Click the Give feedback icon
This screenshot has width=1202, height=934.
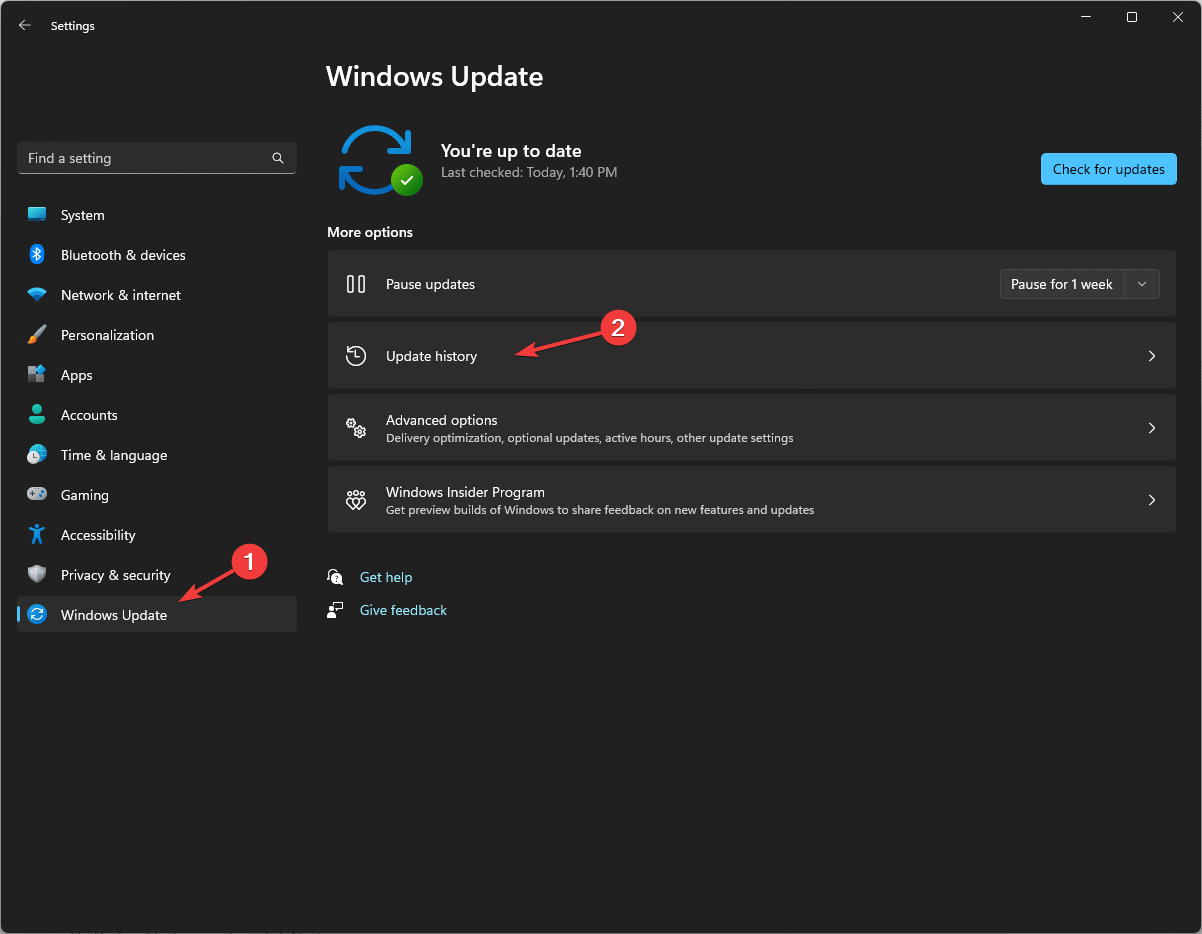coord(335,610)
